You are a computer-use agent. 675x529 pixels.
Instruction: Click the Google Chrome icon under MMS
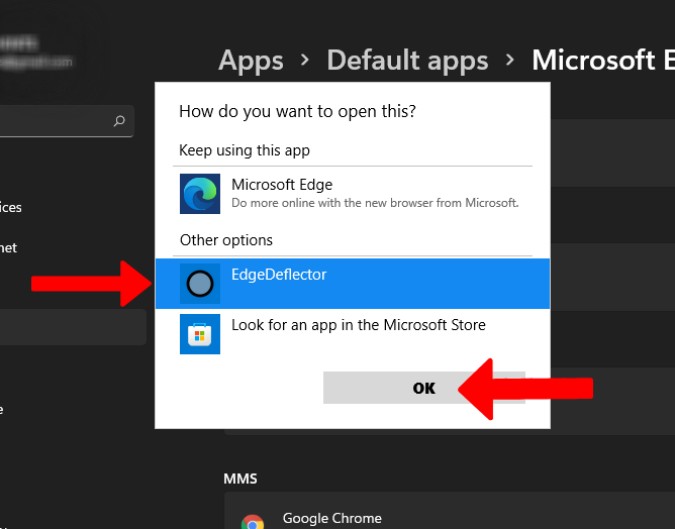[x=253, y=521]
